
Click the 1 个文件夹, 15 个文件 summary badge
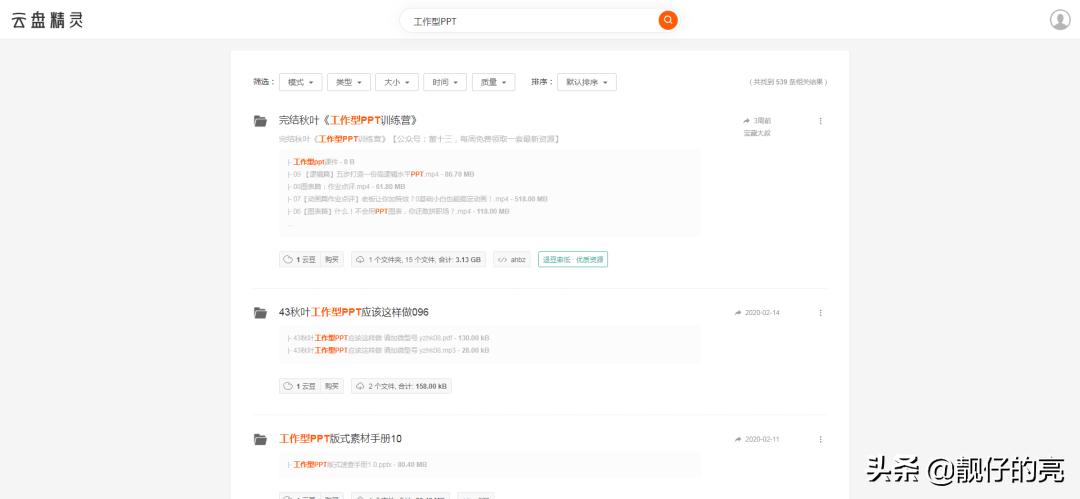coord(419,259)
